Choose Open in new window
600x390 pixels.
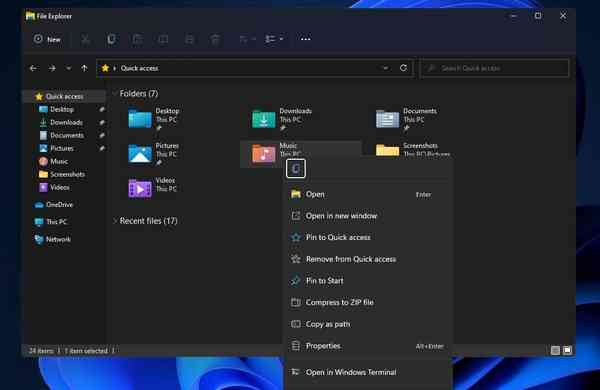click(x=368, y=216)
